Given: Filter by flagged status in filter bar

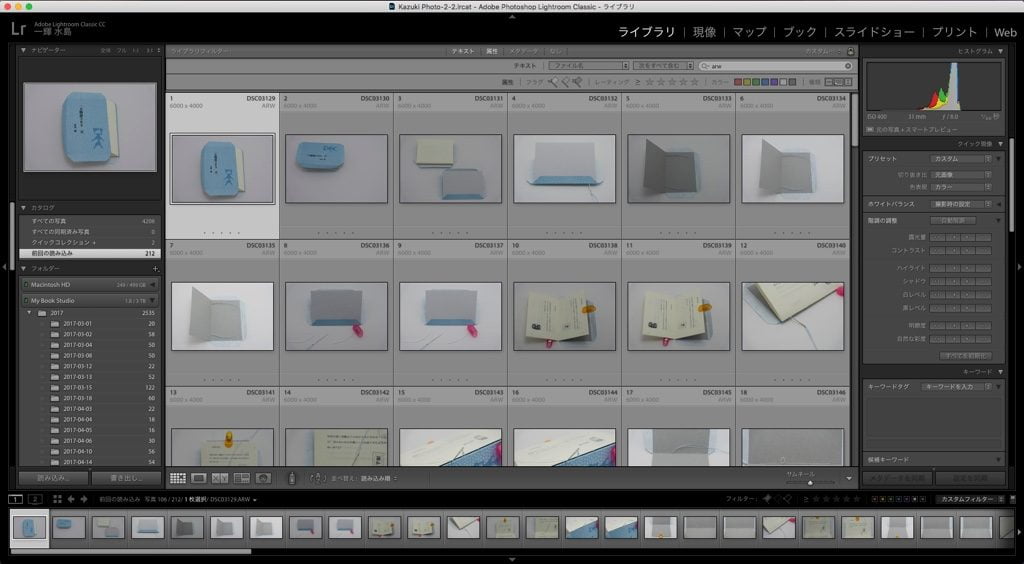Looking at the screenshot, I should [553, 82].
